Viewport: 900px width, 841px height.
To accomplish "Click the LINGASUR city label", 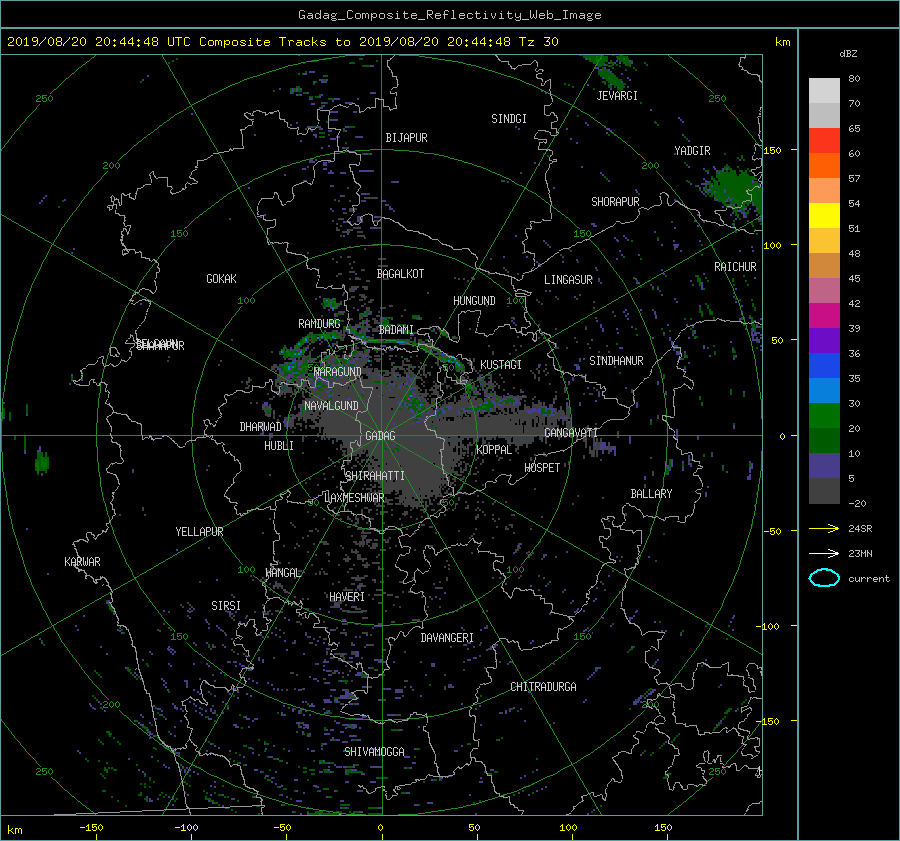I will point(568,280).
